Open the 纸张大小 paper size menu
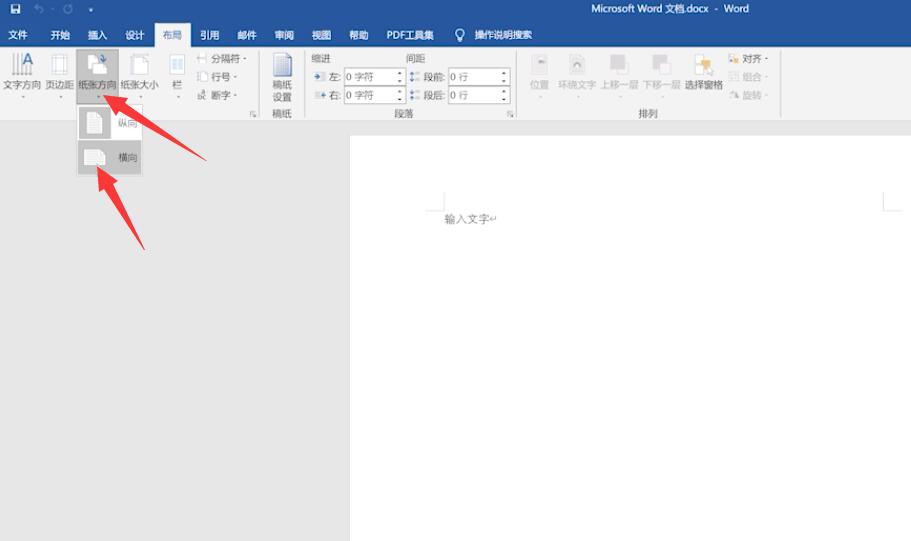Screen dimensions: 911x541 (x=139, y=75)
